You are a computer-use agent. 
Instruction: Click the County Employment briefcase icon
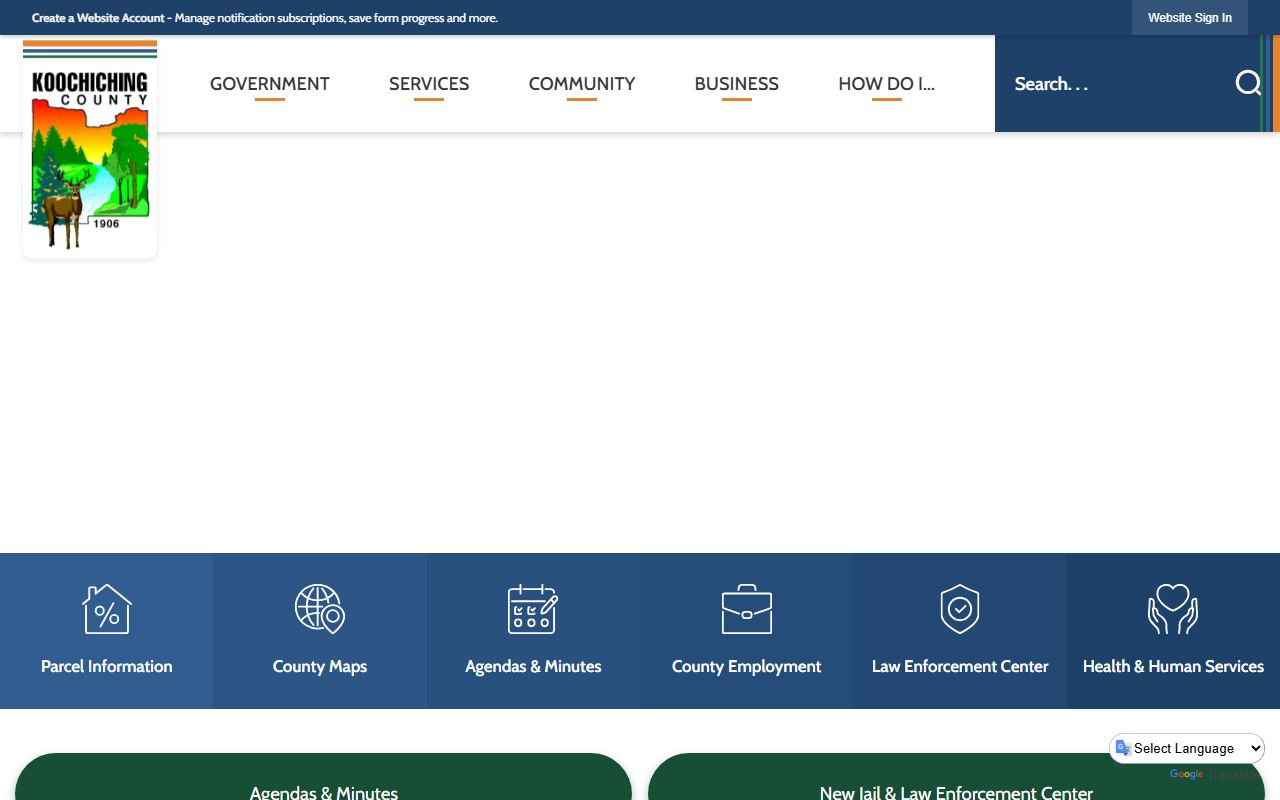click(x=747, y=609)
